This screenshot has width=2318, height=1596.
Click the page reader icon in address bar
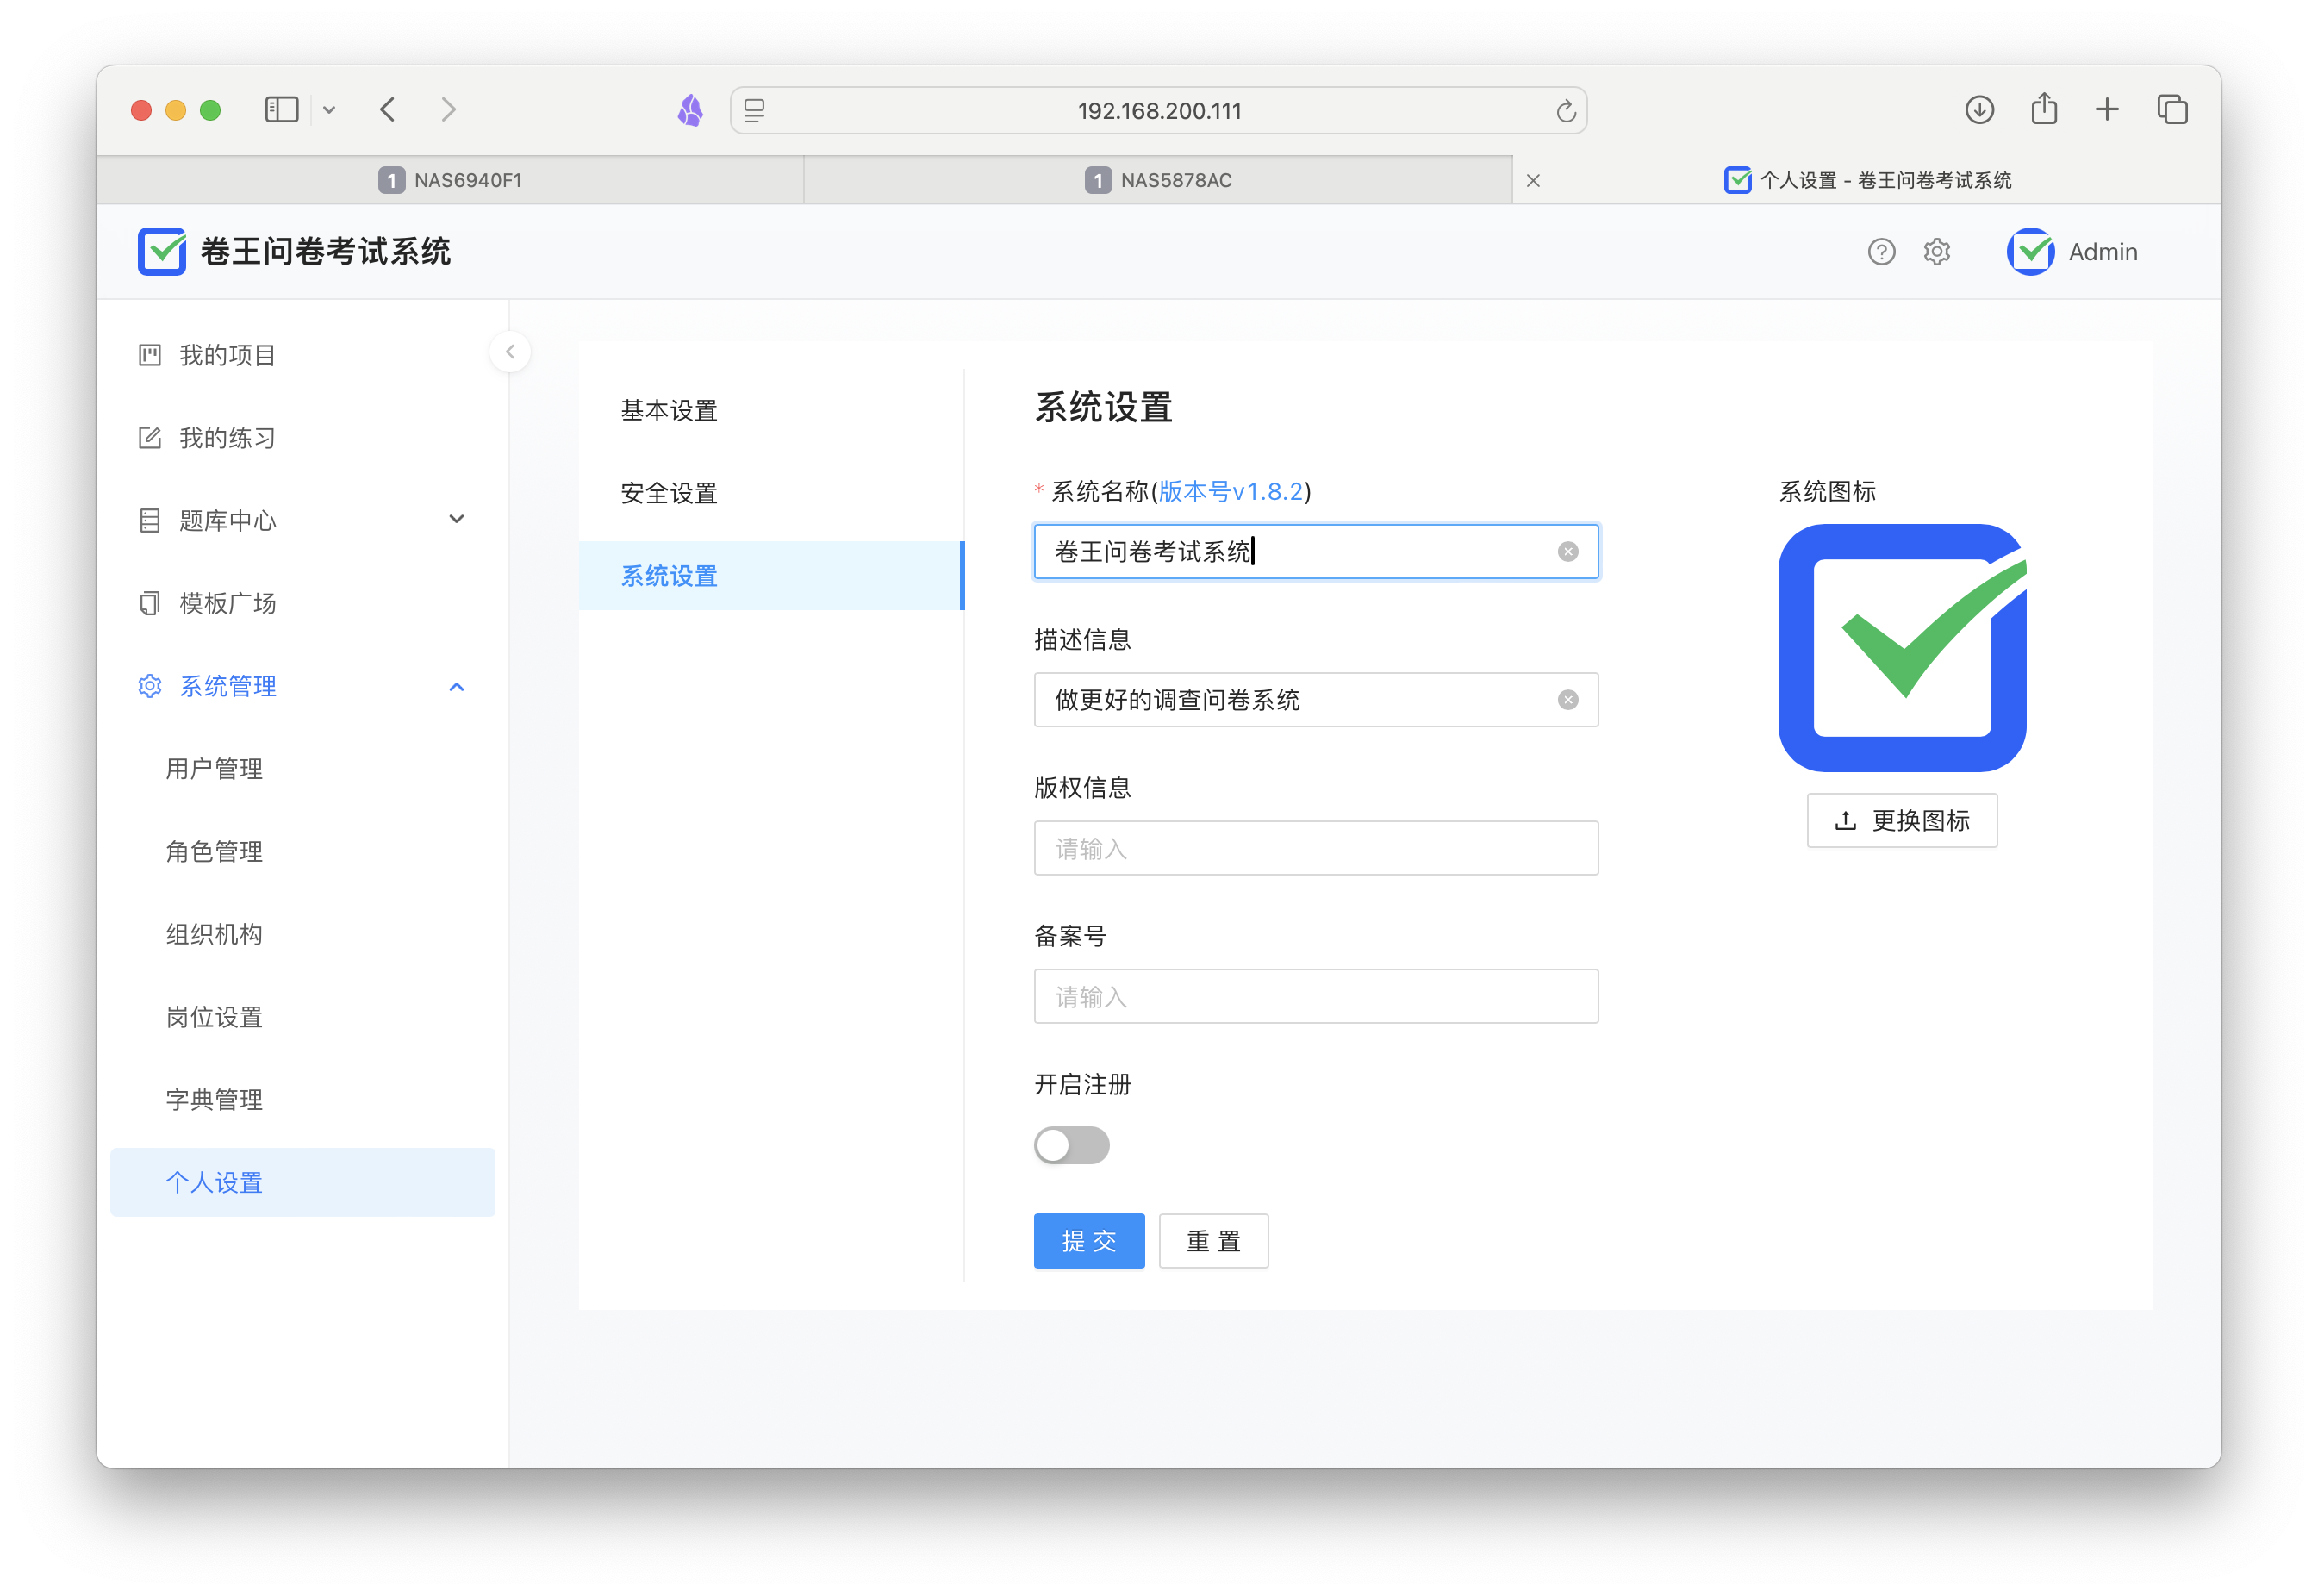[755, 111]
